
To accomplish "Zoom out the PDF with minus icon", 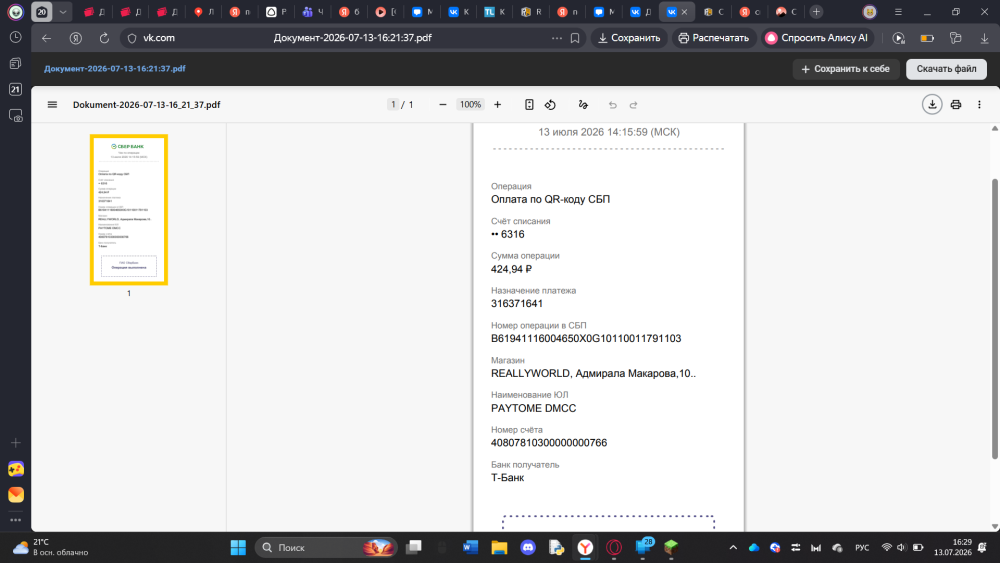I will click(443, 105).
